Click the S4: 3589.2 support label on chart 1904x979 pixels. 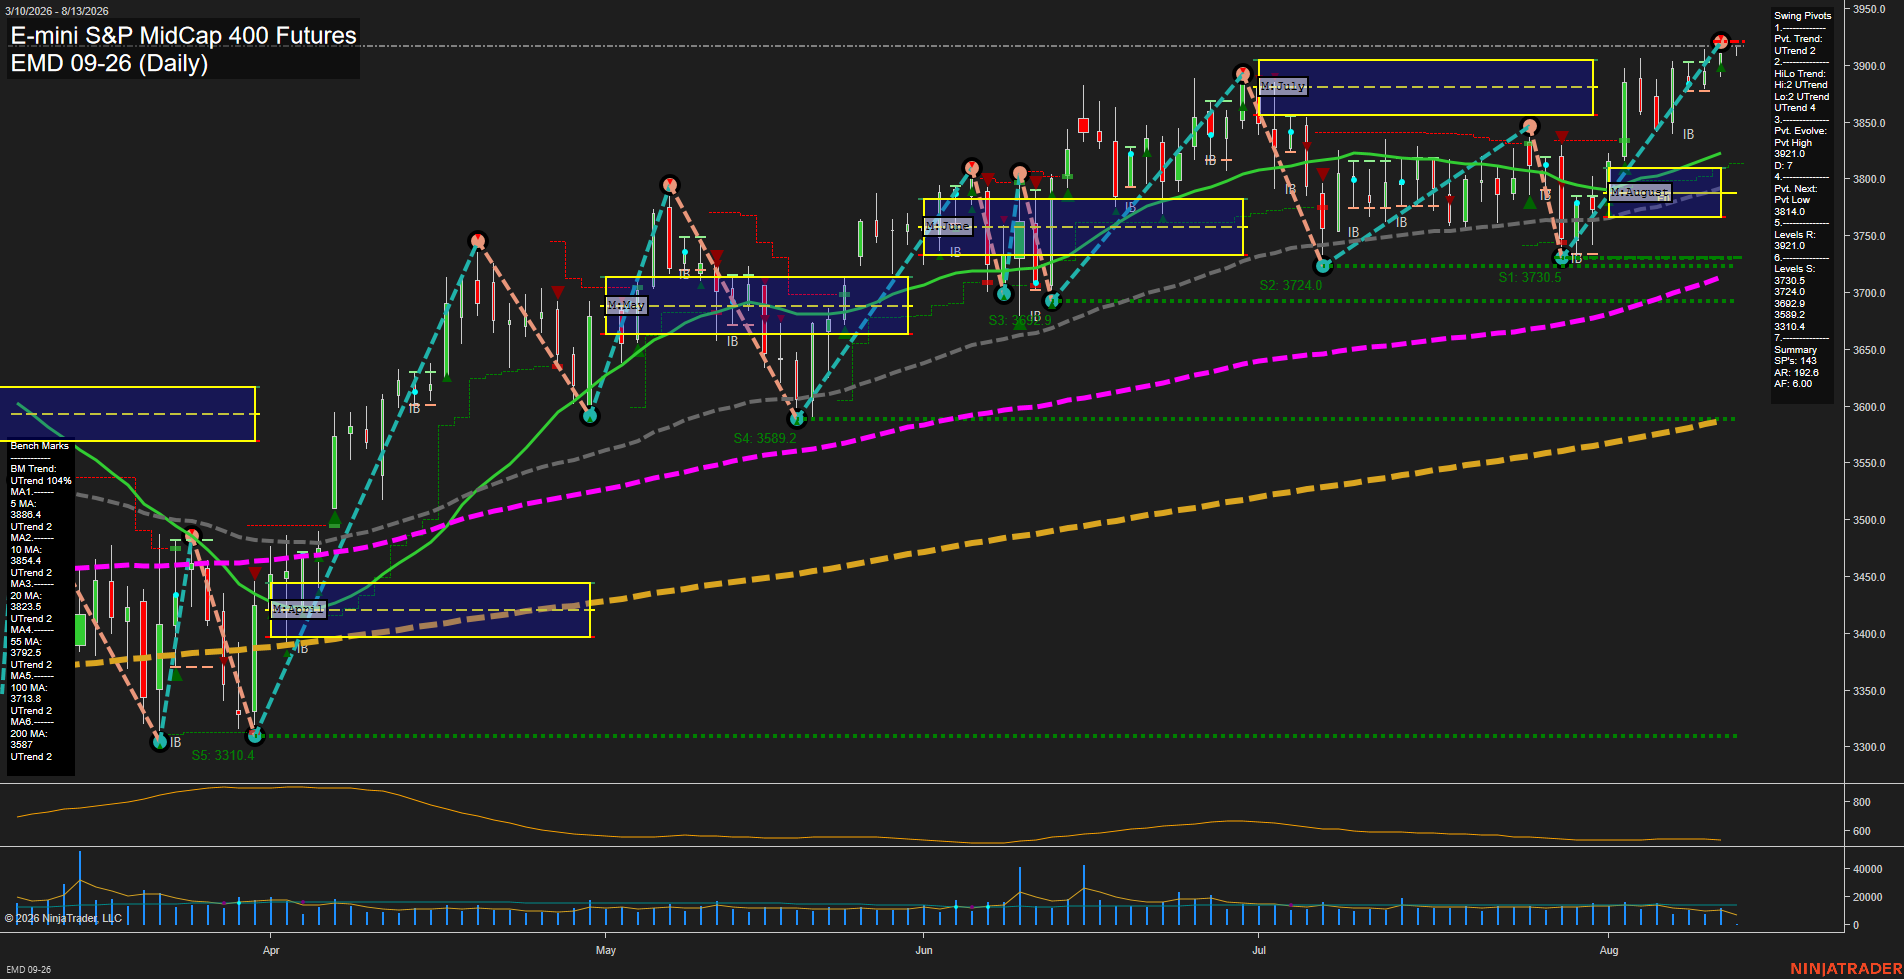pos(765,438)
